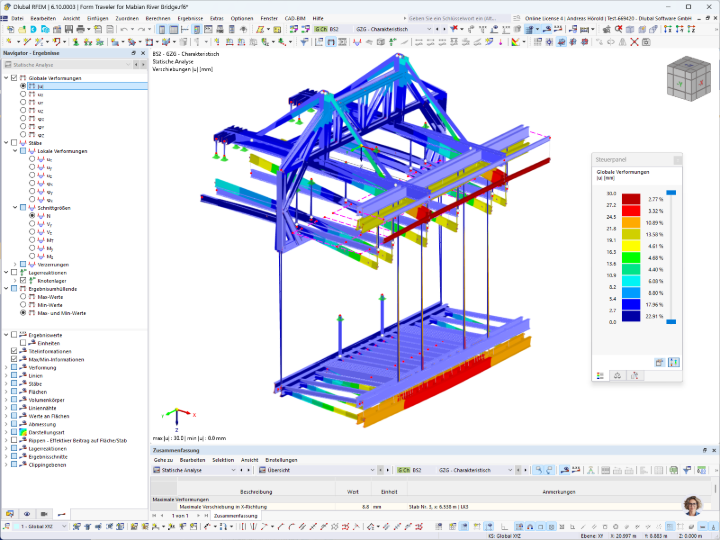Click Gehe zu in summary panel
720x540 pixels.
tap(163, 460)
